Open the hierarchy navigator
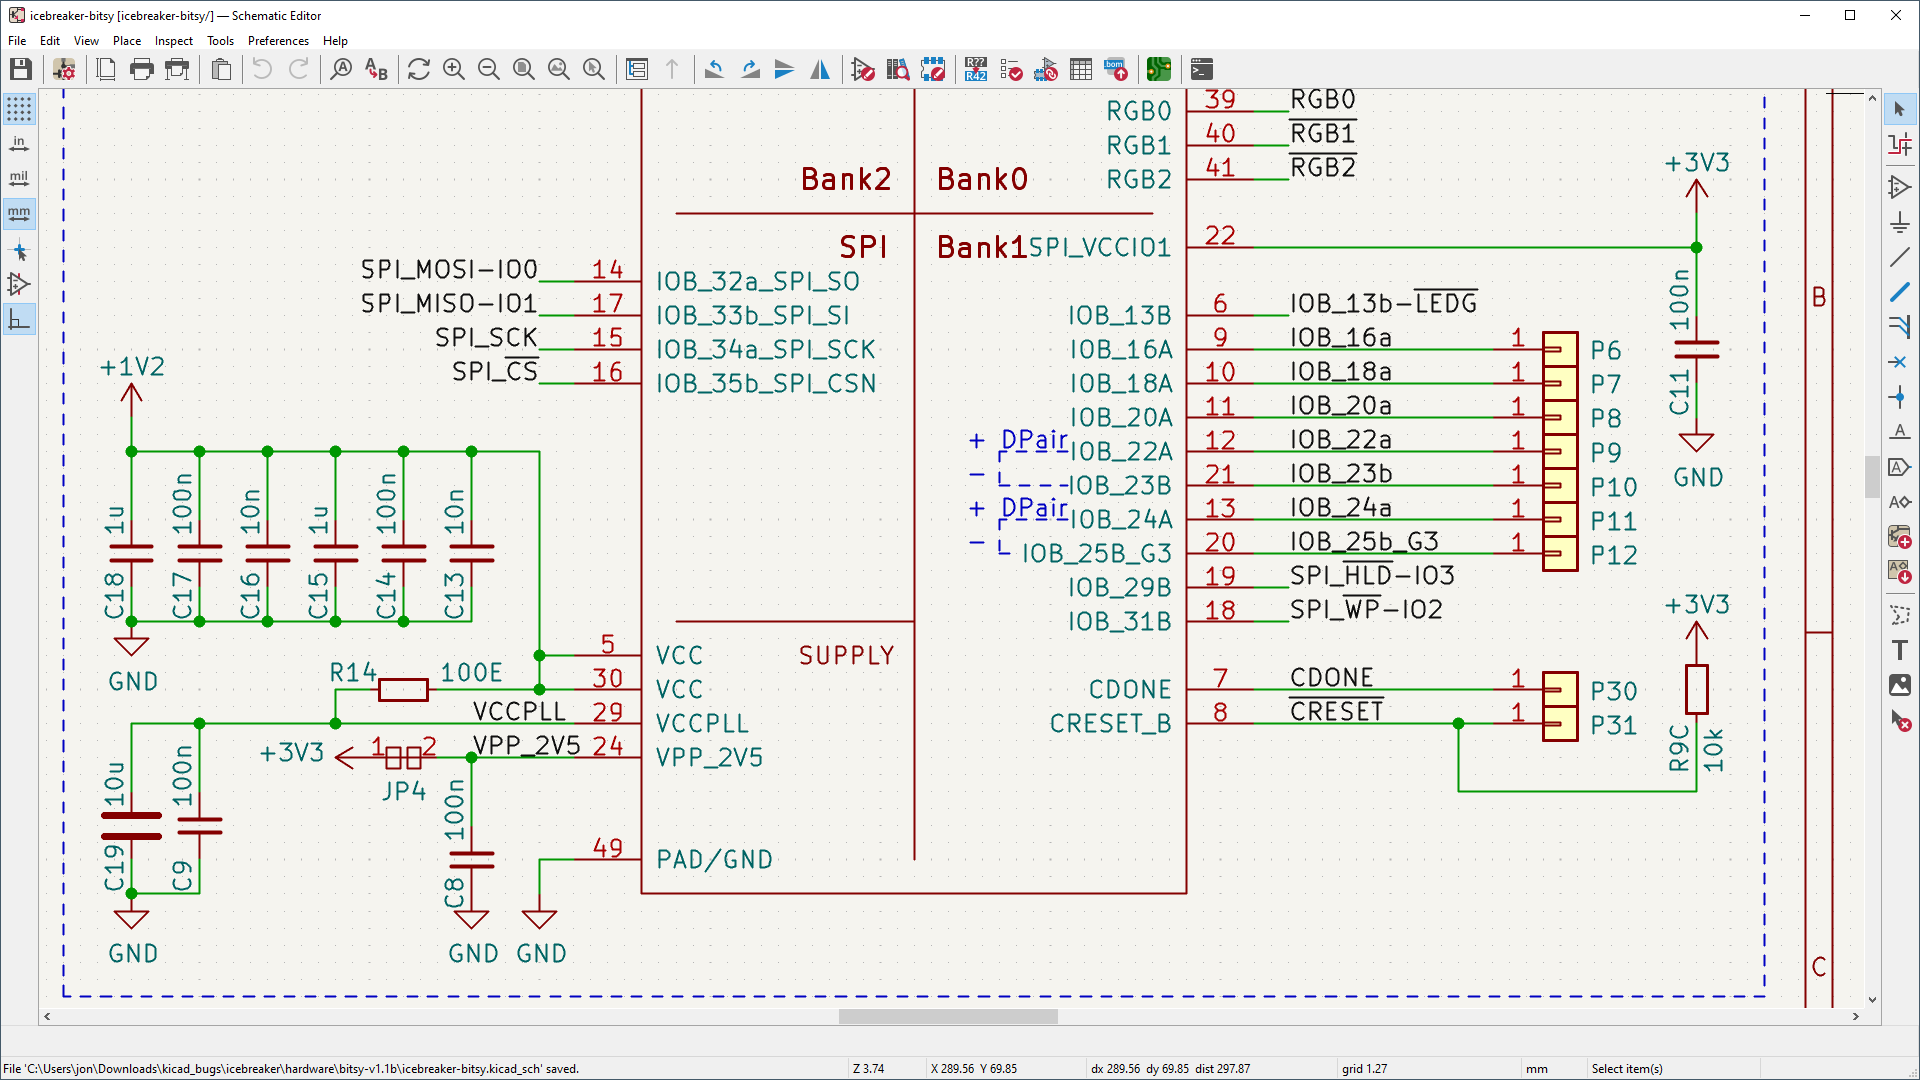Viewport: 1920px width, 1080px height. [x=636, y=69]
